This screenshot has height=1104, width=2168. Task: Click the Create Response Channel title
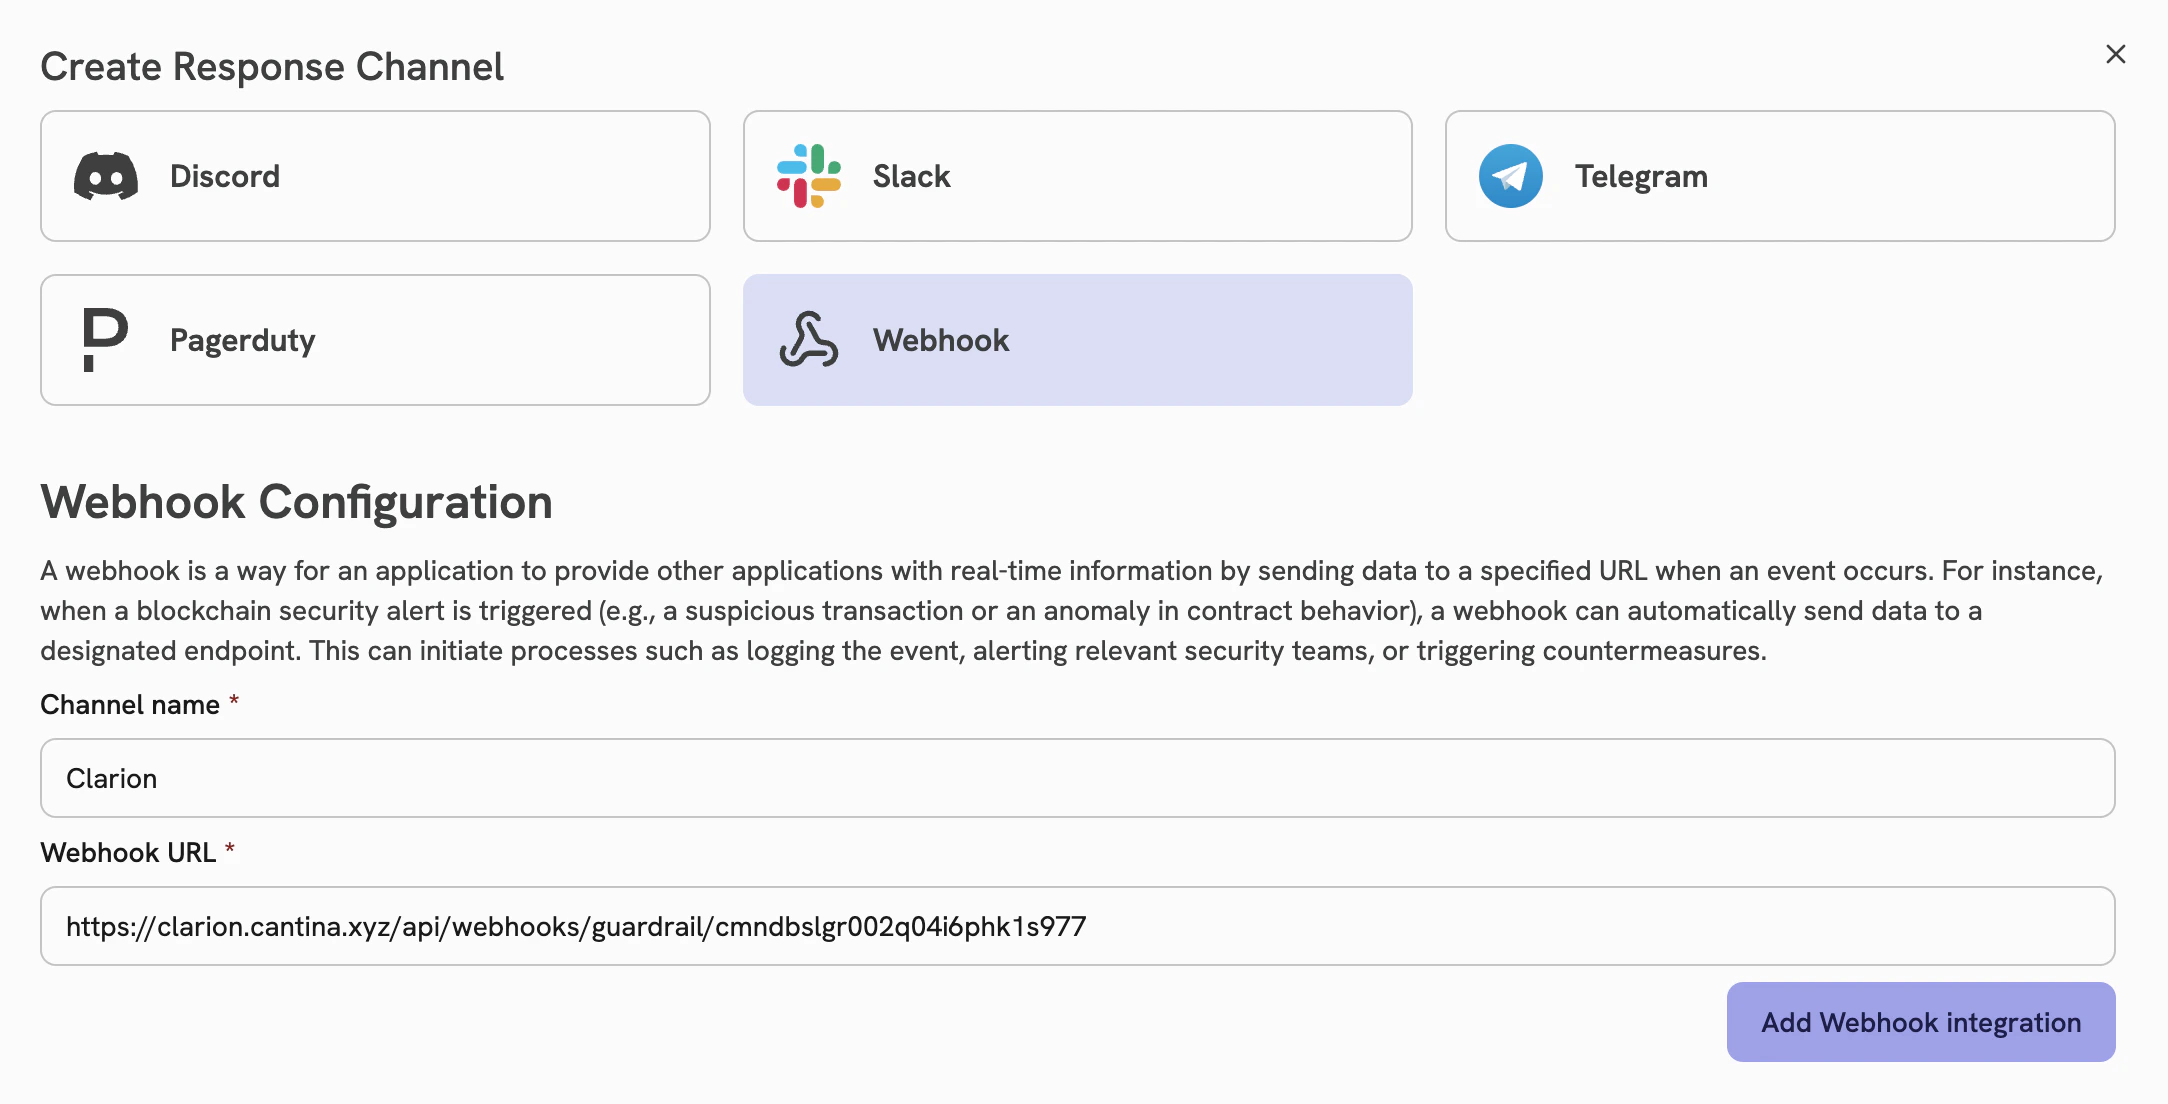pos(272,67)
